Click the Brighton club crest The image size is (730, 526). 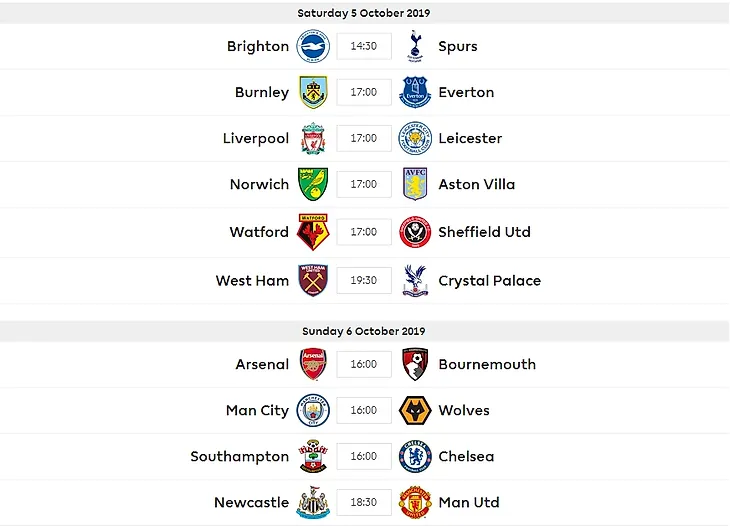(x=313, y=46)
